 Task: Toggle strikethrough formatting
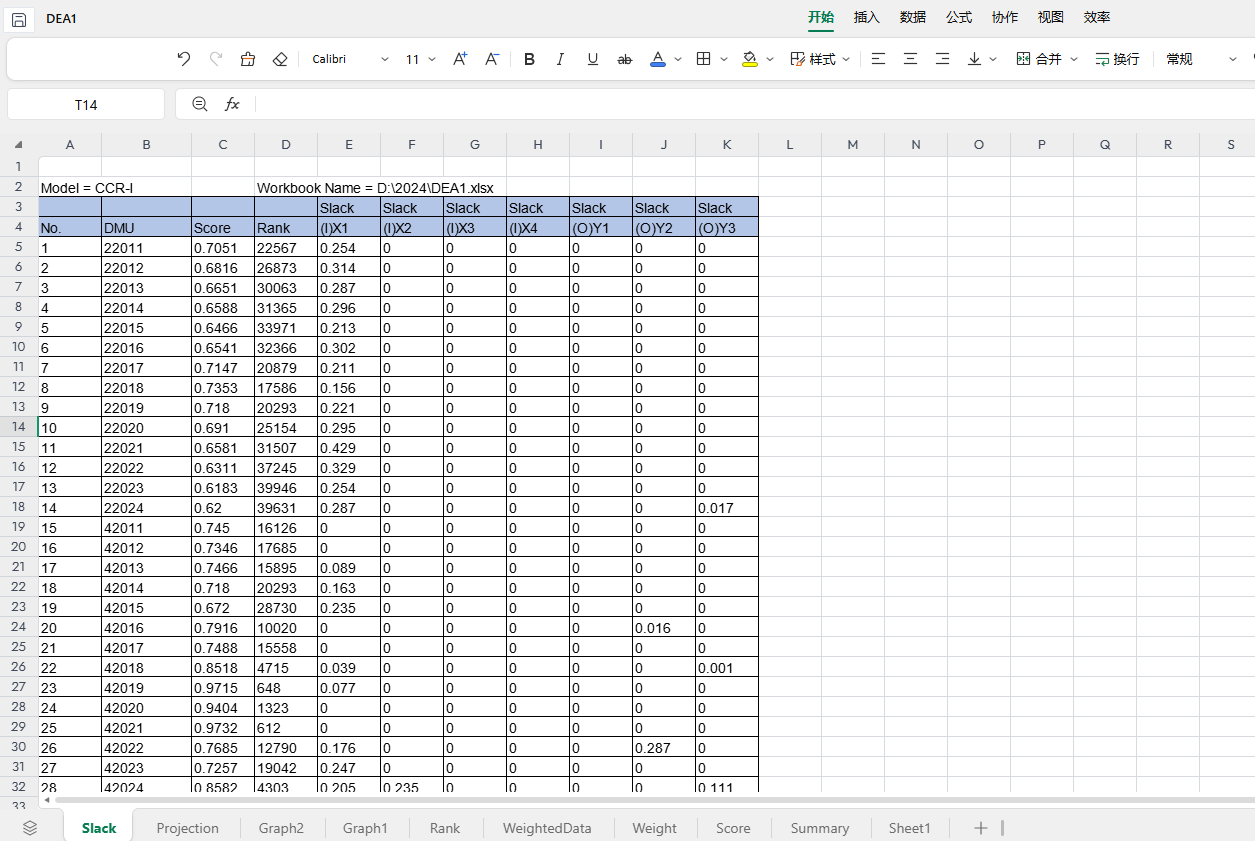click(x=625, y=59)
